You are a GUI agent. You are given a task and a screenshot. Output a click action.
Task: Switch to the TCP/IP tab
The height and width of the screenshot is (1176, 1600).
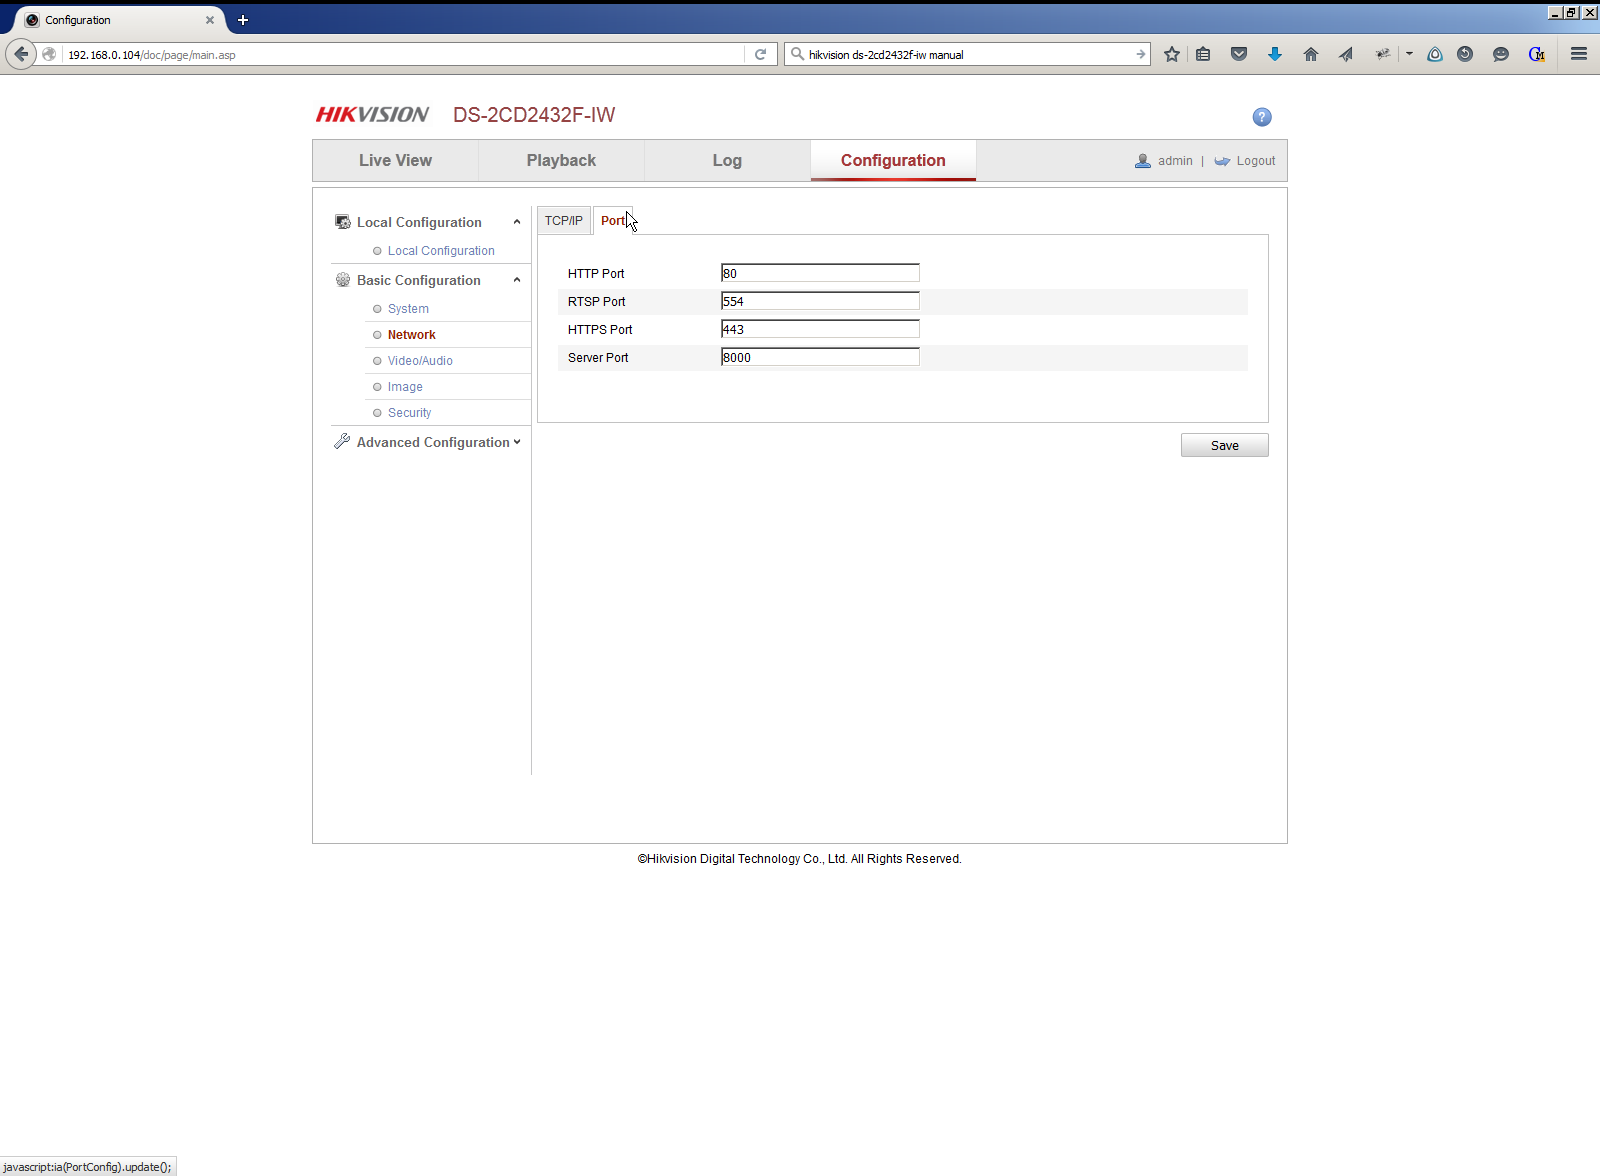coord(564,220)
